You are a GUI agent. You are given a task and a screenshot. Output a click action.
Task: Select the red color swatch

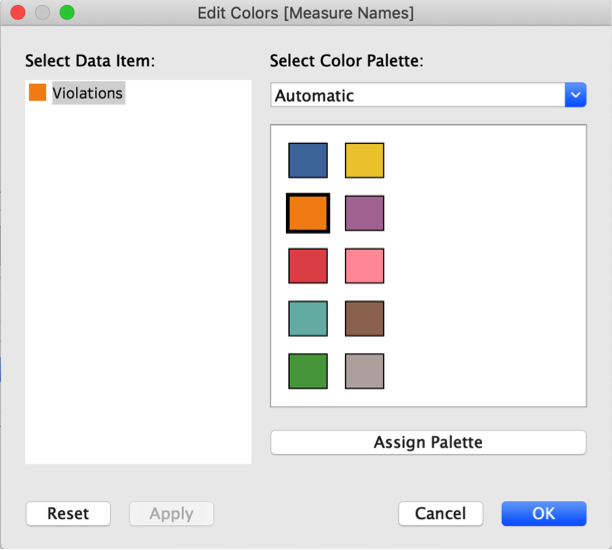click(x=307, y=266)
